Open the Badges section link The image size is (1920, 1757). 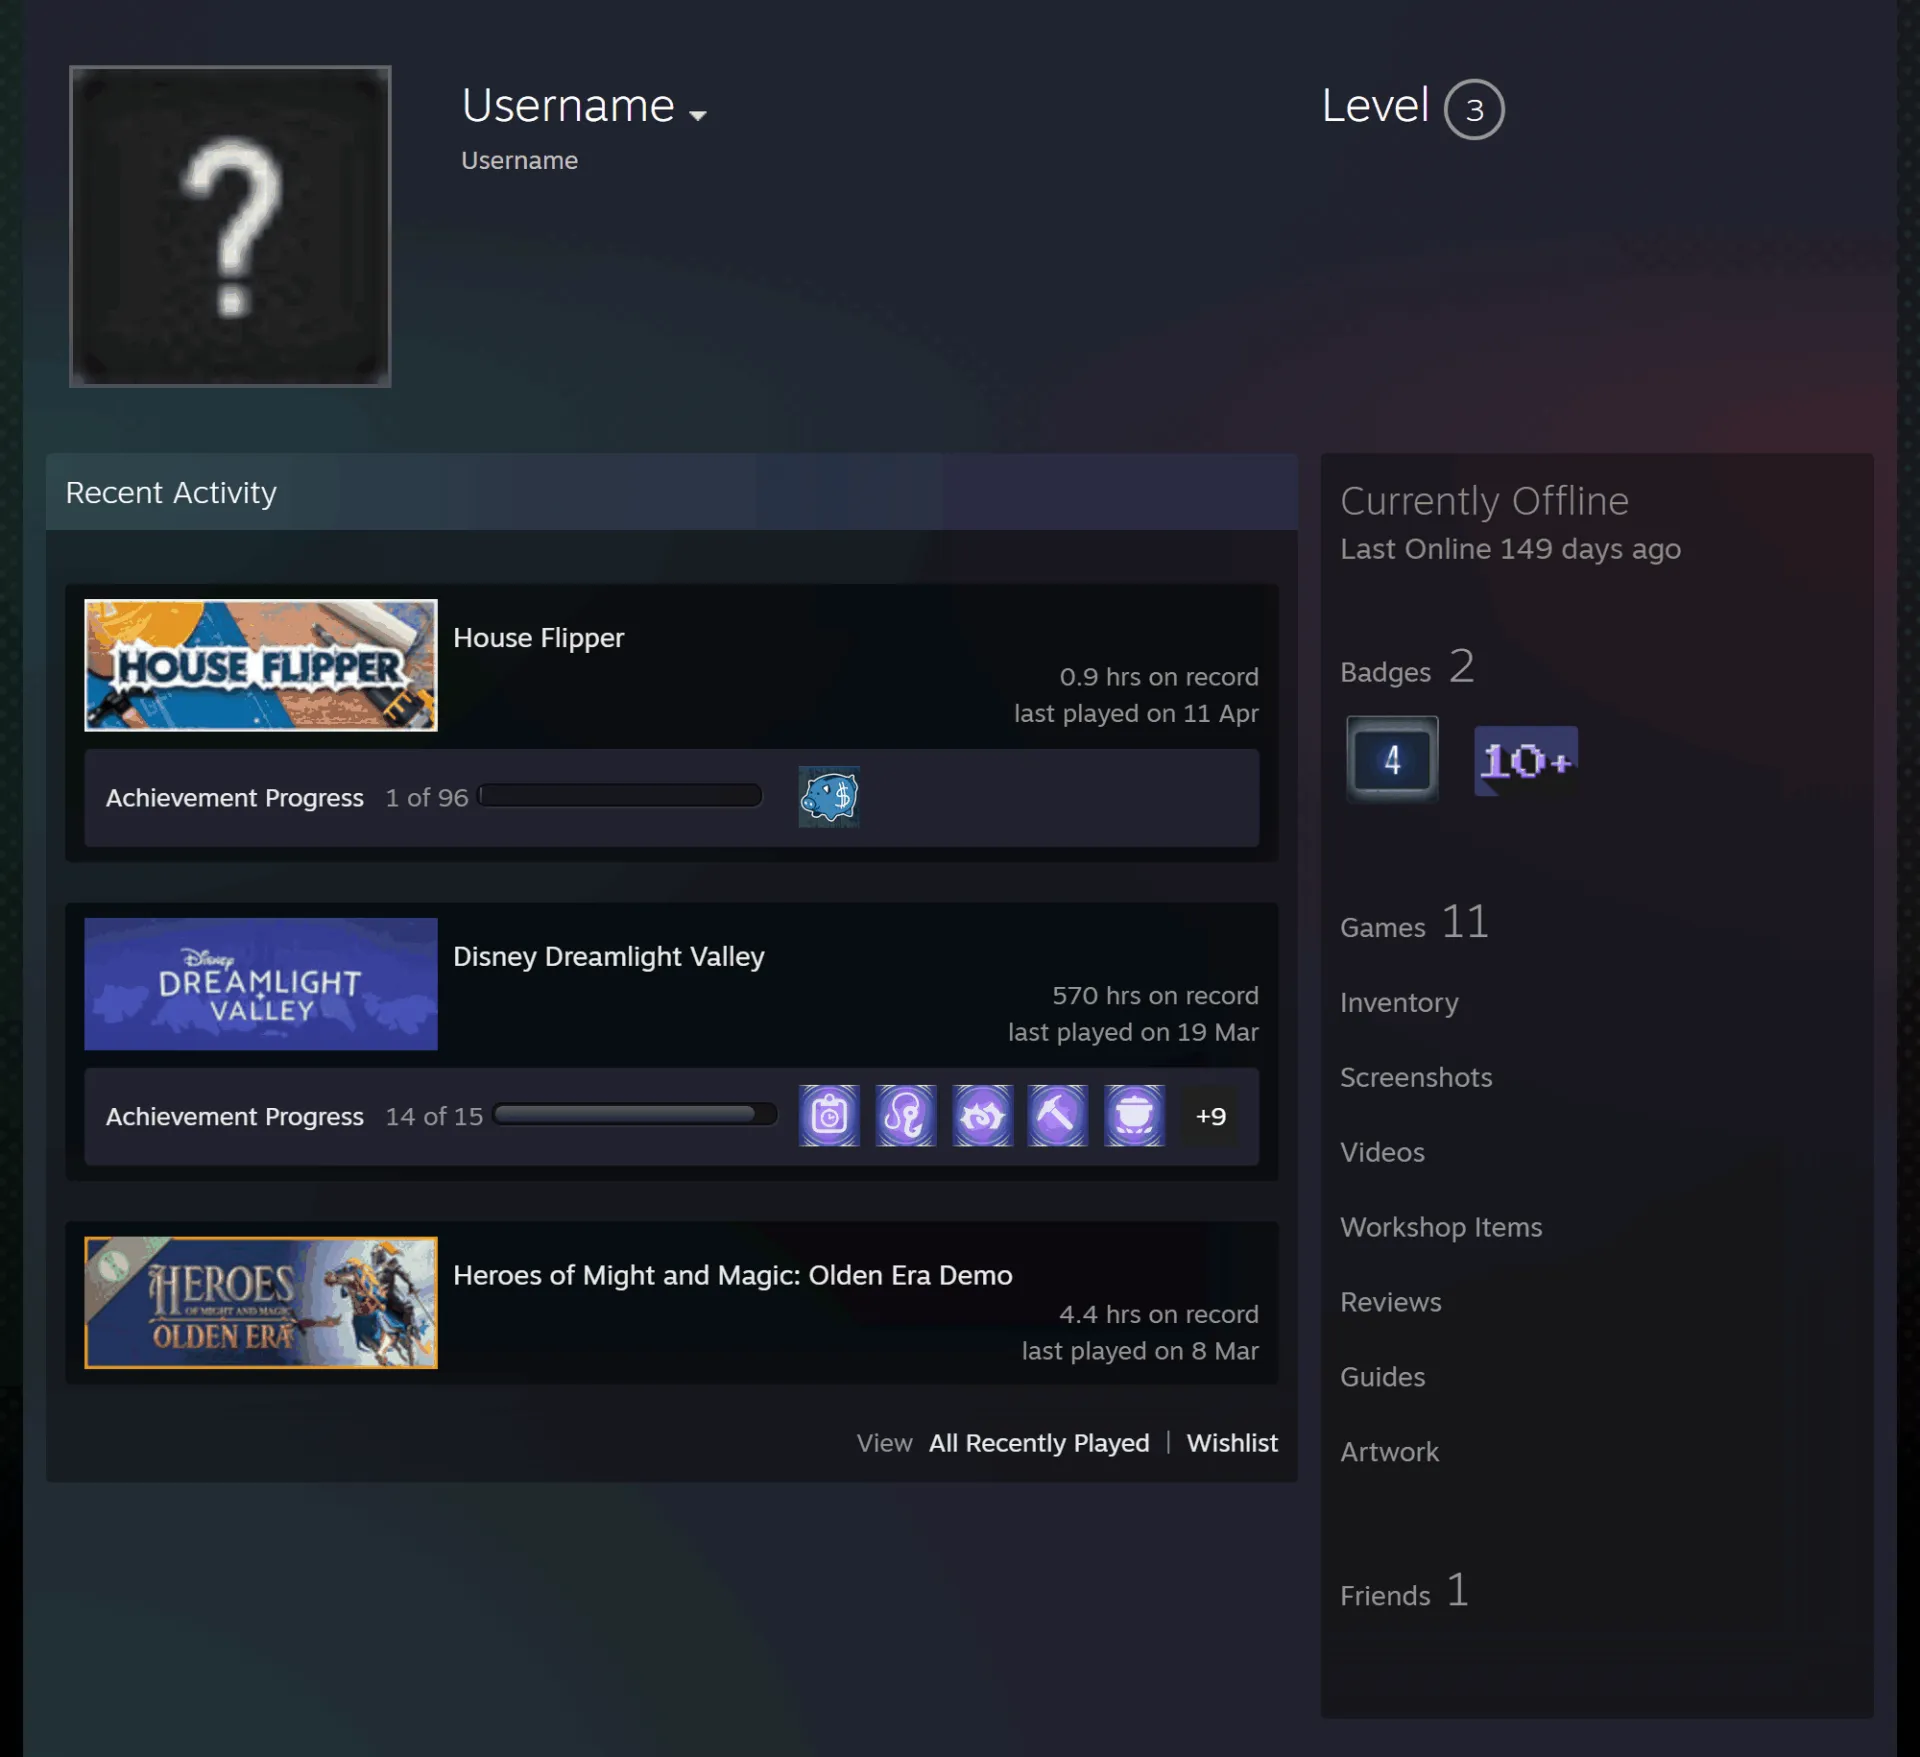1407,668
